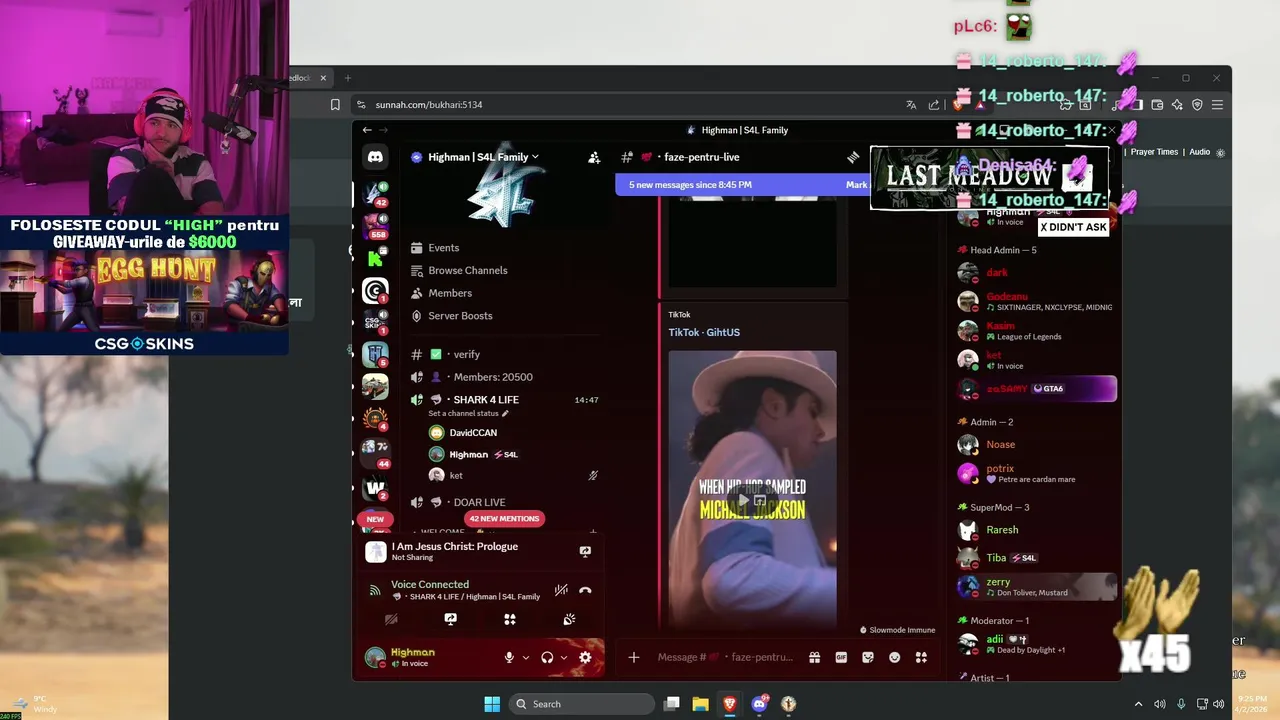The width and height of the screenshot is (1280, 720).
Task: Open the threads icon in channel header
Action: (x=853, y=157)
